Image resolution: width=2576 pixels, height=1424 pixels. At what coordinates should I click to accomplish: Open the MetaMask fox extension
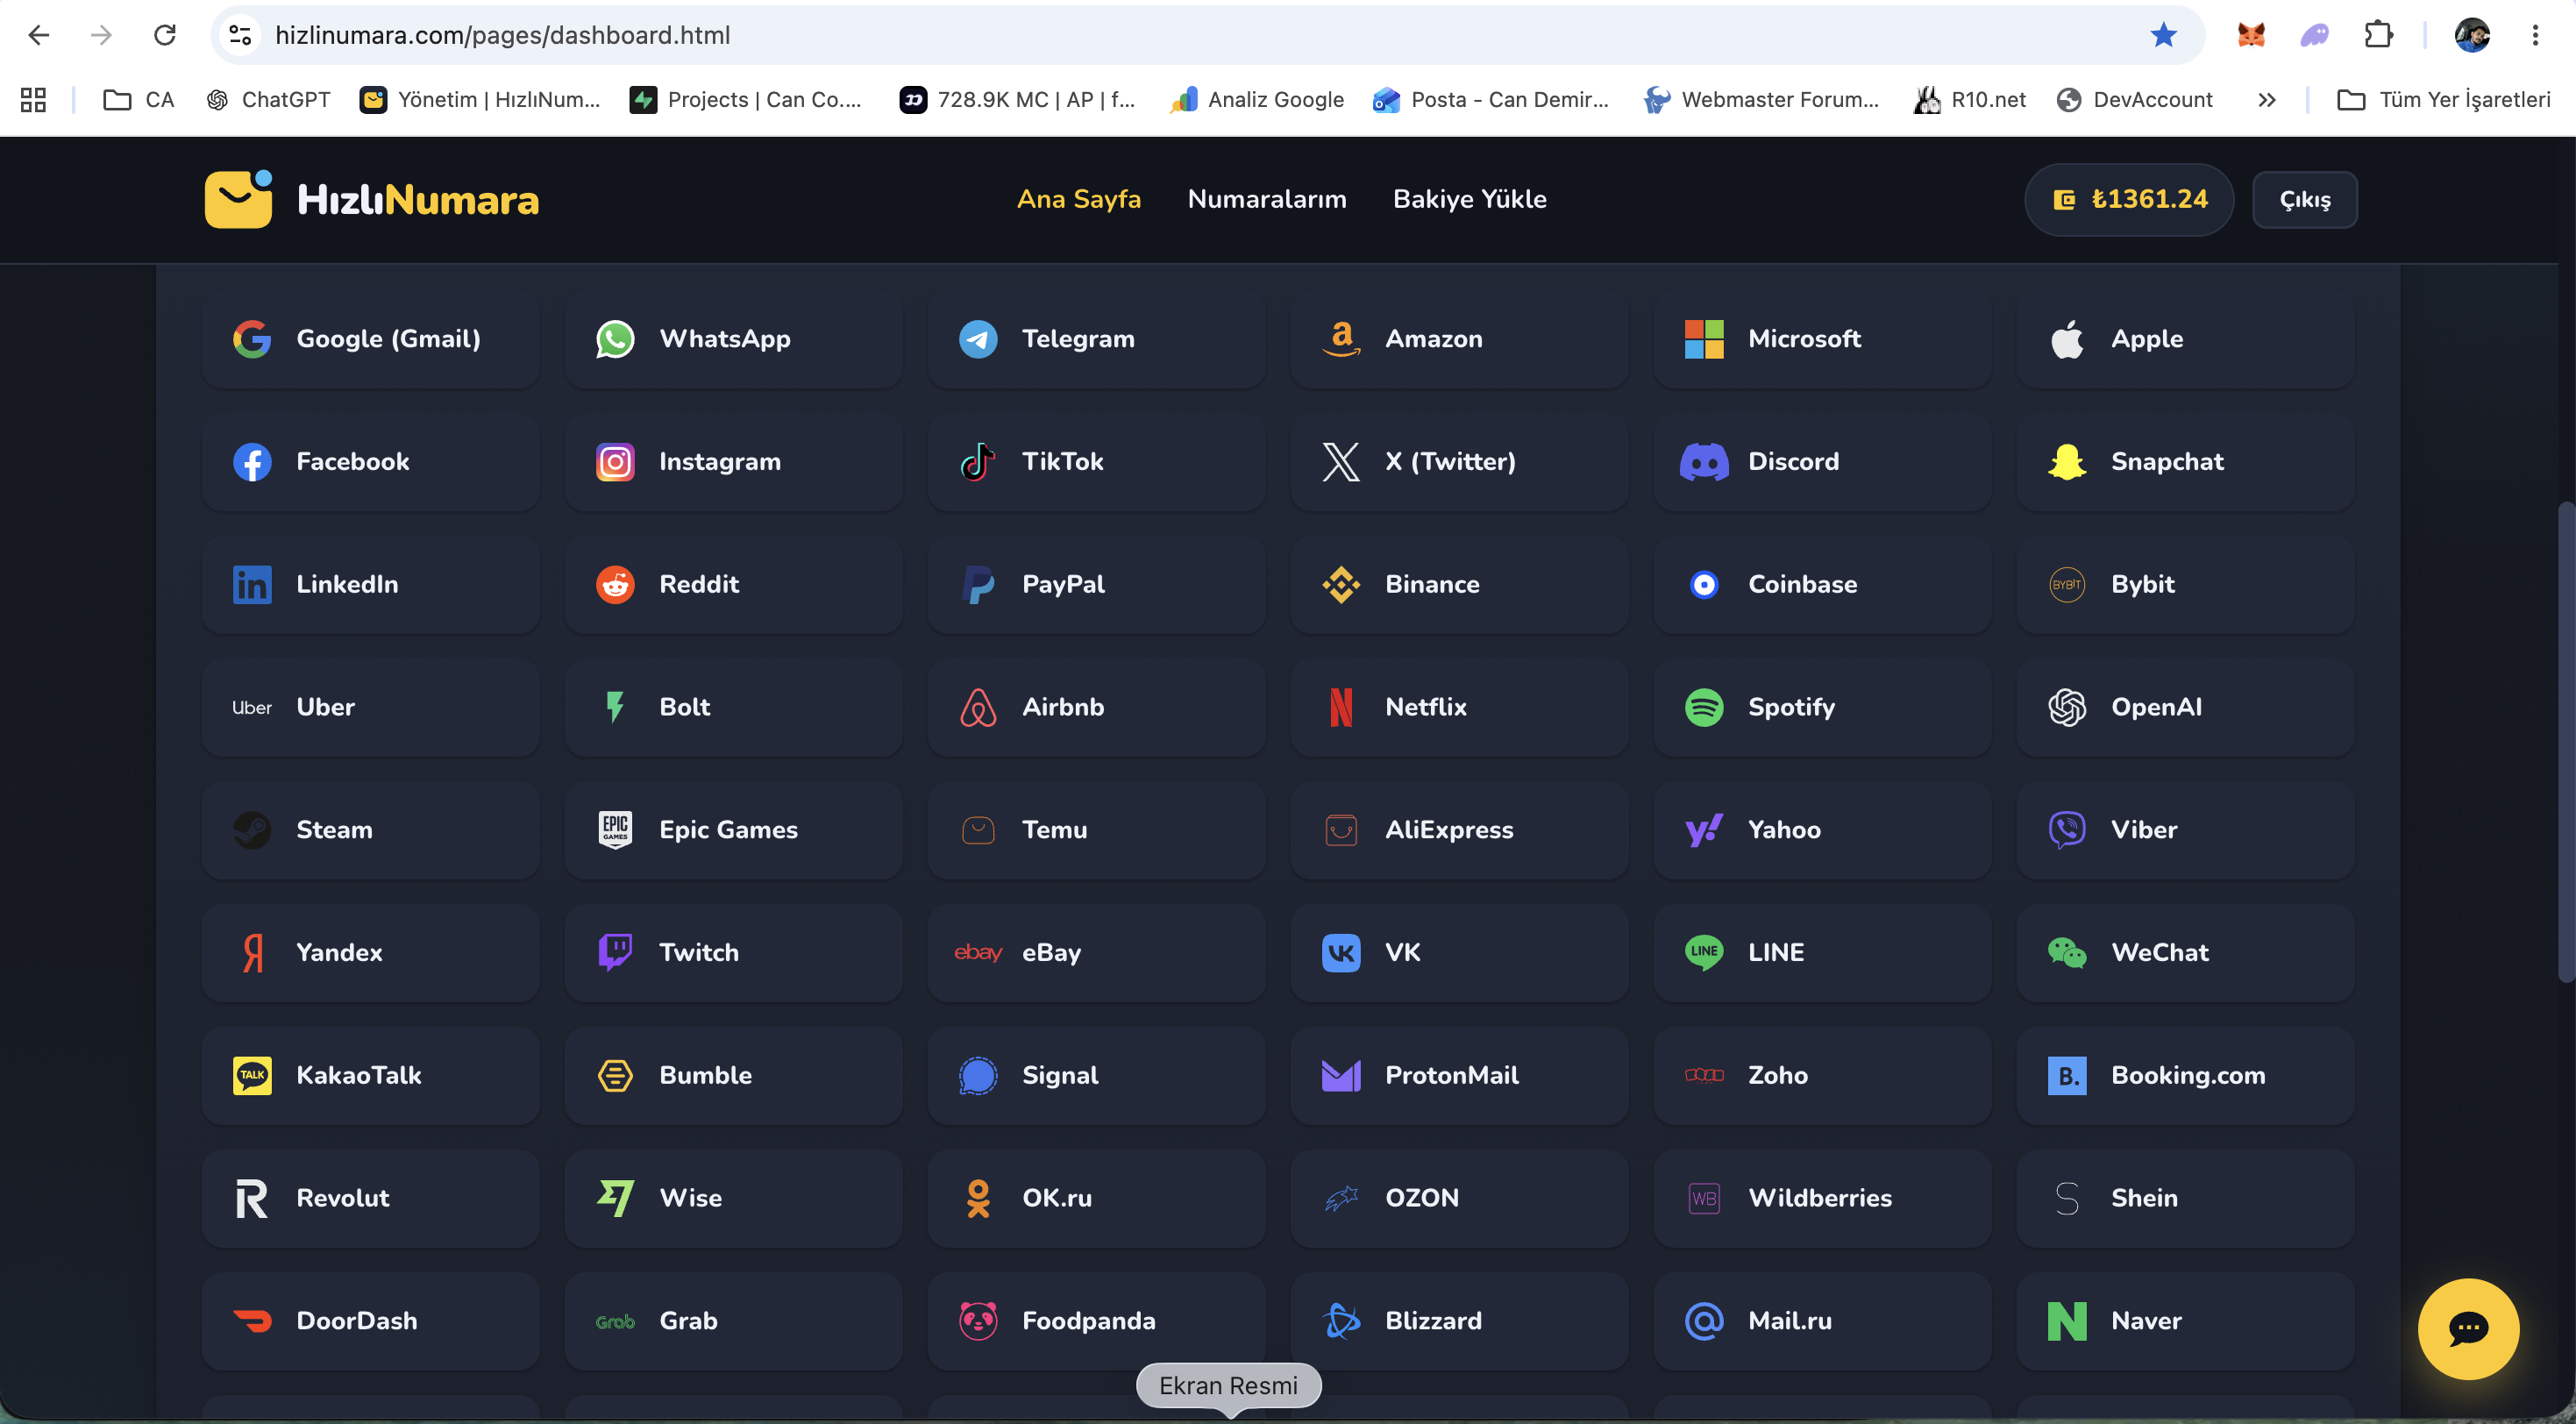2251,35
